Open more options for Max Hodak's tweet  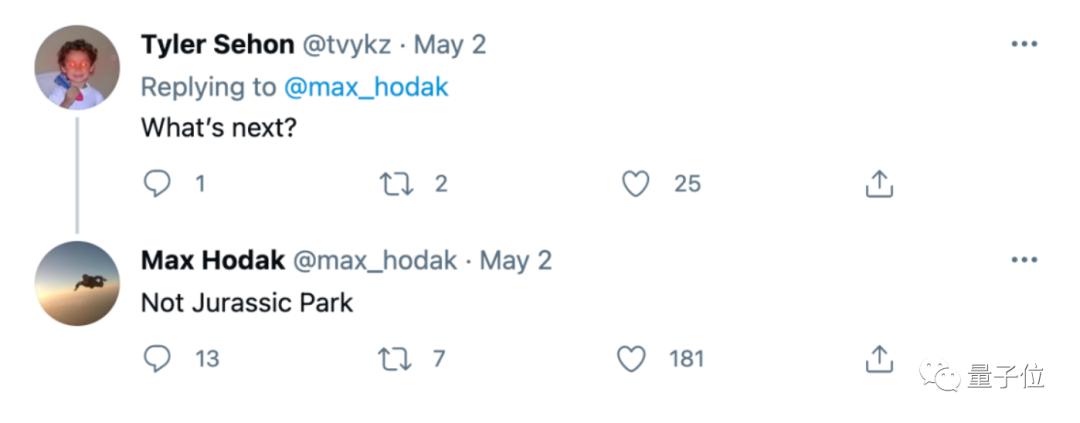click(x=1024, y=260)
